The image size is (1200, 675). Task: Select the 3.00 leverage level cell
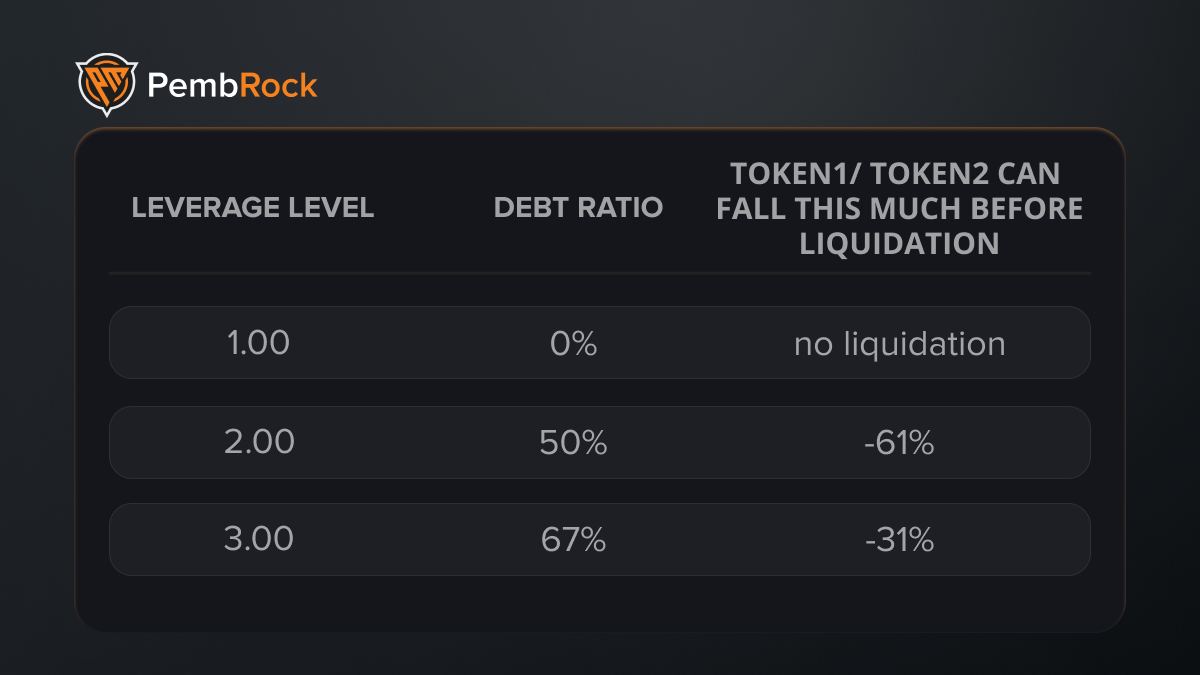pos(259,540)
